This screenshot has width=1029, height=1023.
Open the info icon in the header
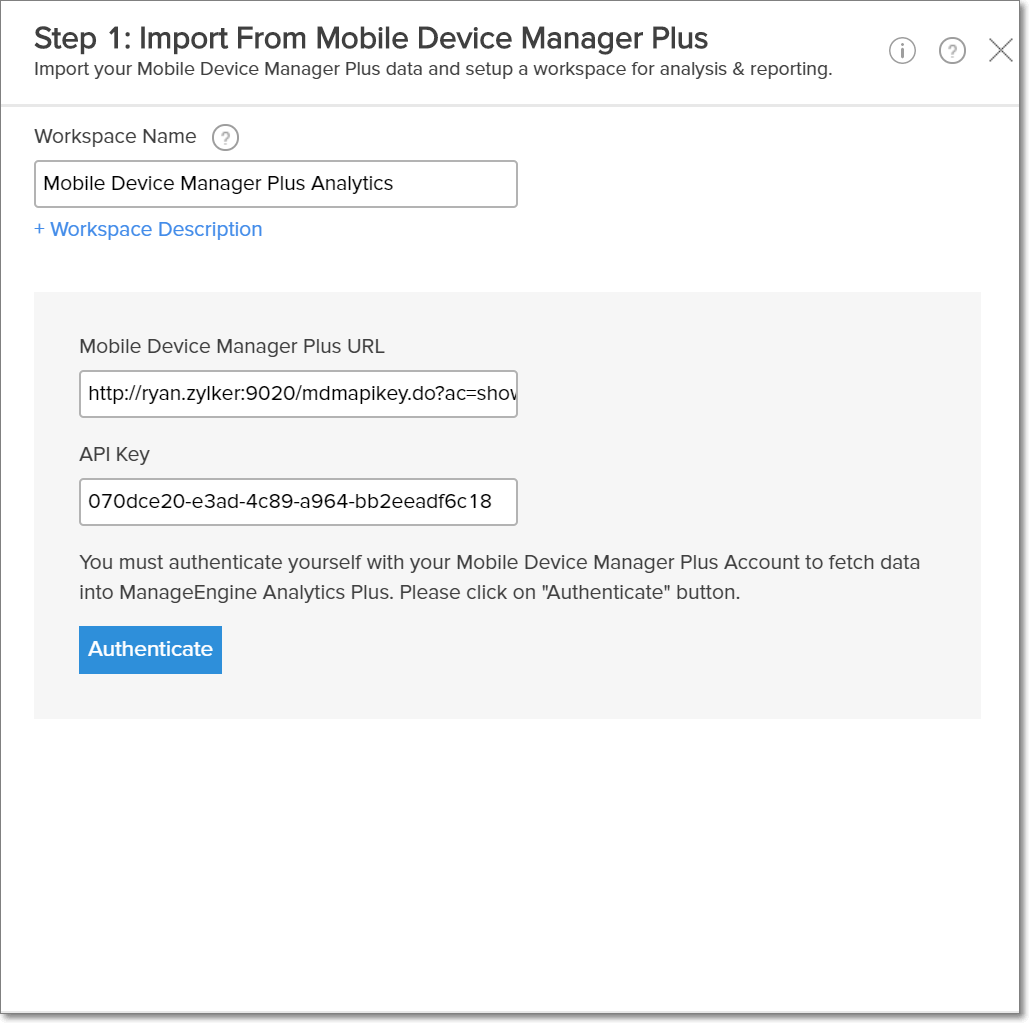tap(902, 51)
